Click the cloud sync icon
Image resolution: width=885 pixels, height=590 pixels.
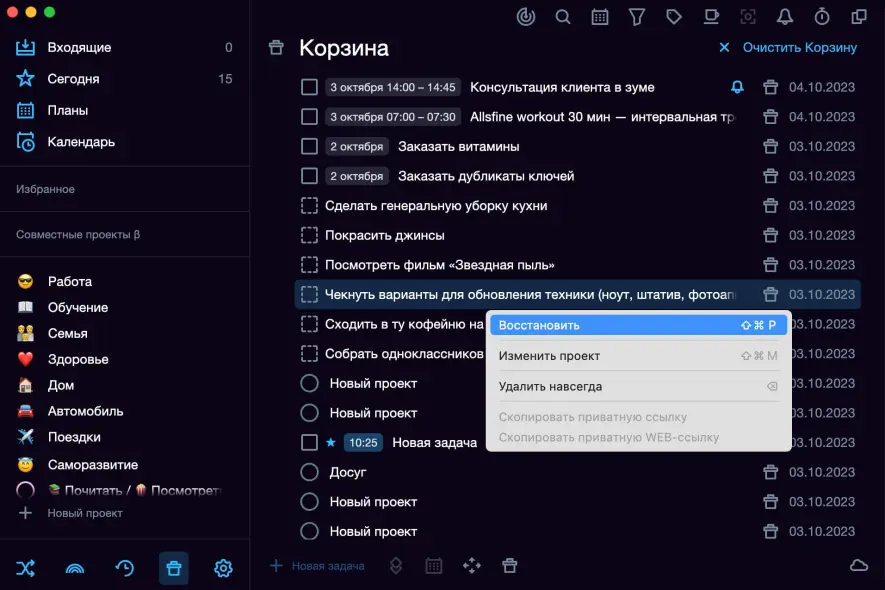pos(858,565)
